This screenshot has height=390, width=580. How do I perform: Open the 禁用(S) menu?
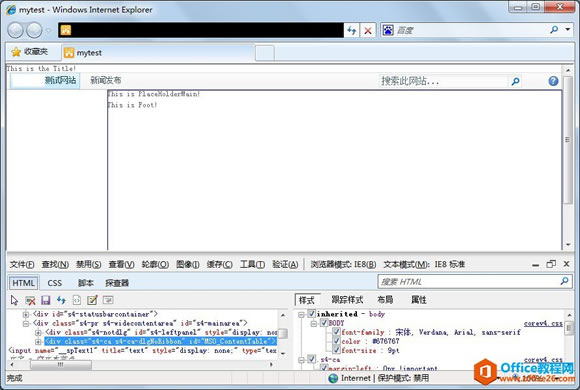[88, 264]
